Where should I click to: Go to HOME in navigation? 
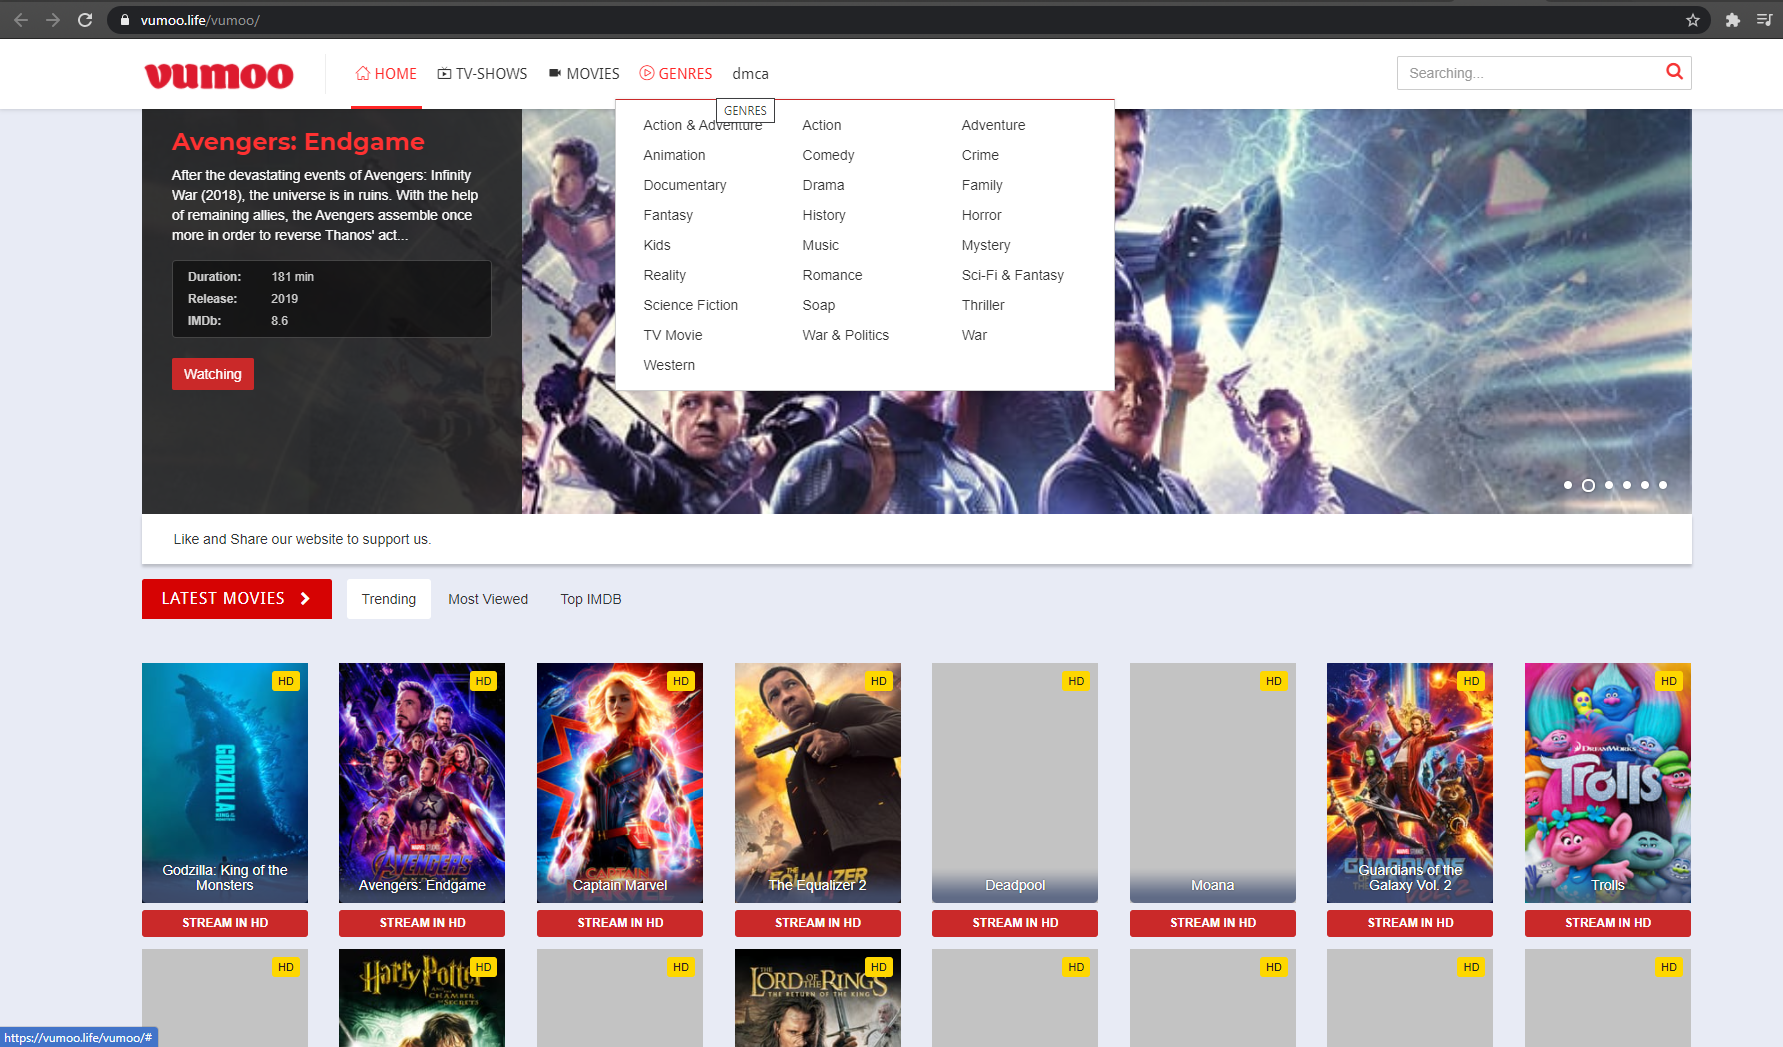click(386, 74)
